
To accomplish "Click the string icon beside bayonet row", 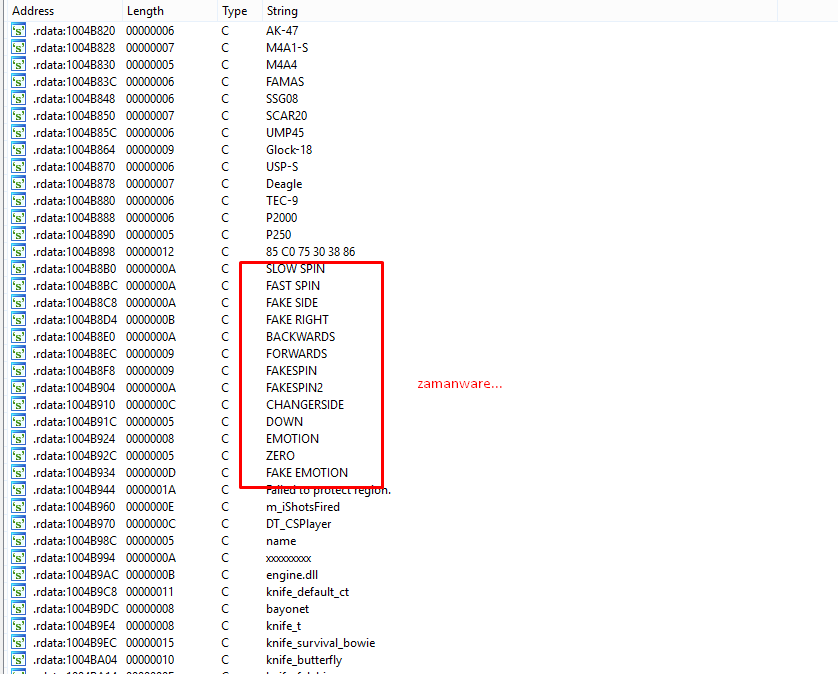I will point(18,609).
